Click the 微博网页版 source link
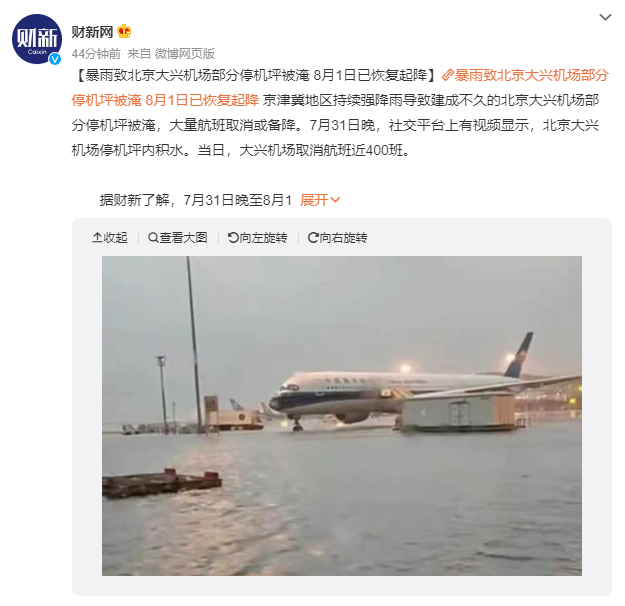 pyautogui.click(x=185, y=53)
